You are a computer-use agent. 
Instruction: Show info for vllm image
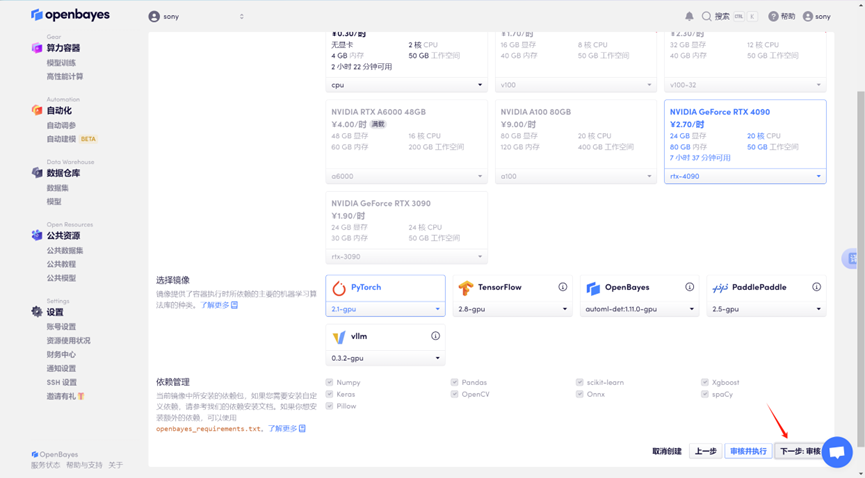(x=435, y=336)
